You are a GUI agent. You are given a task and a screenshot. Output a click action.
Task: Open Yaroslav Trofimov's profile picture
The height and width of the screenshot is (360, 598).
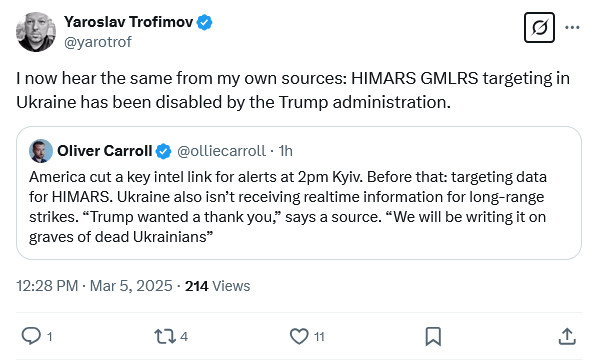pos(36,32)
